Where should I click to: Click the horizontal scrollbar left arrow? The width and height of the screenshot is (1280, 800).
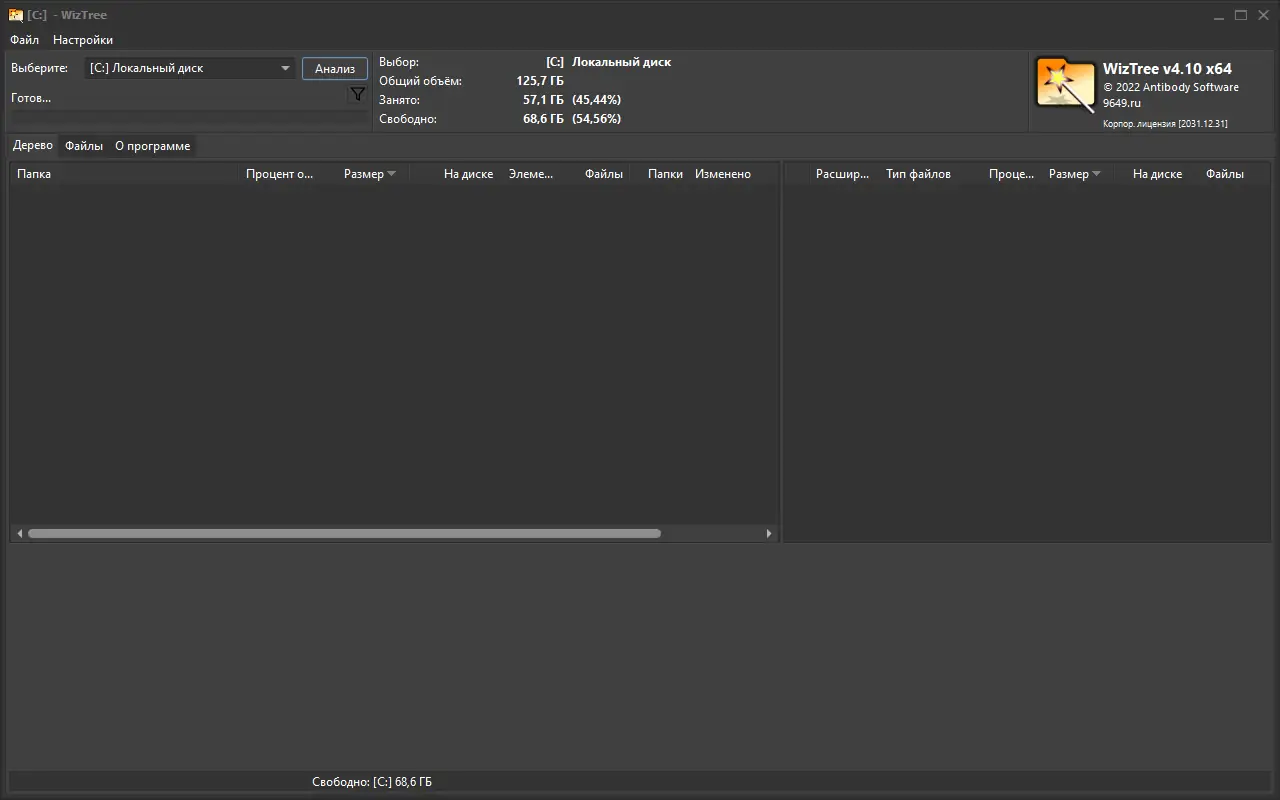pyautogui.click(x=19, y=534)
